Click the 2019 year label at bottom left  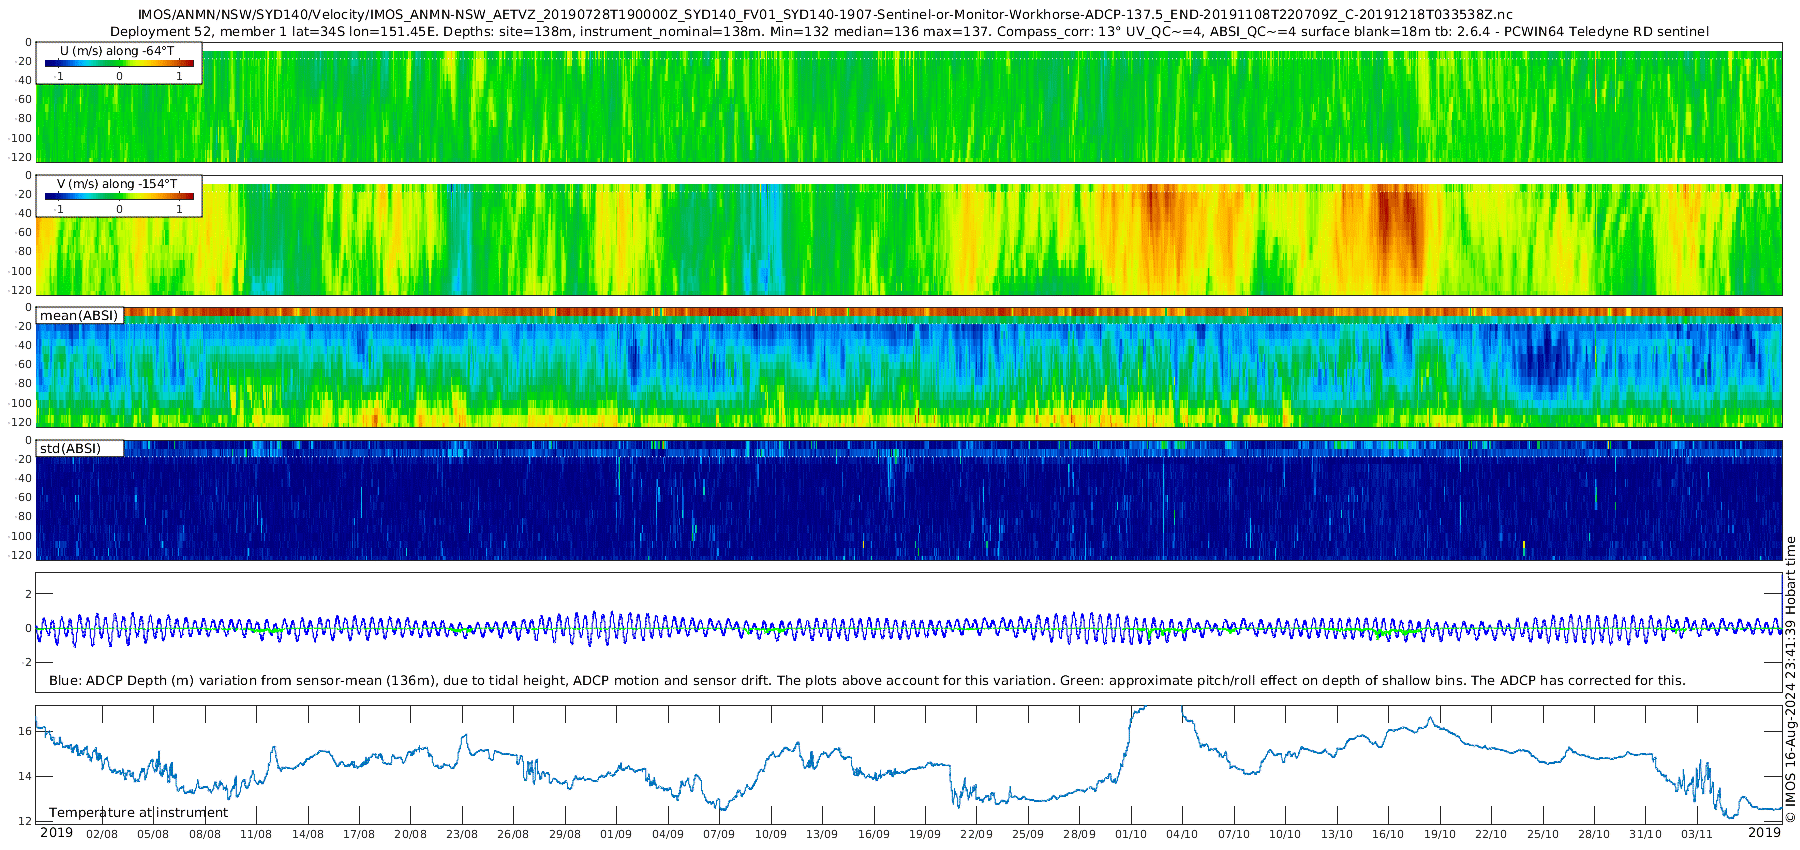[56, 833]
